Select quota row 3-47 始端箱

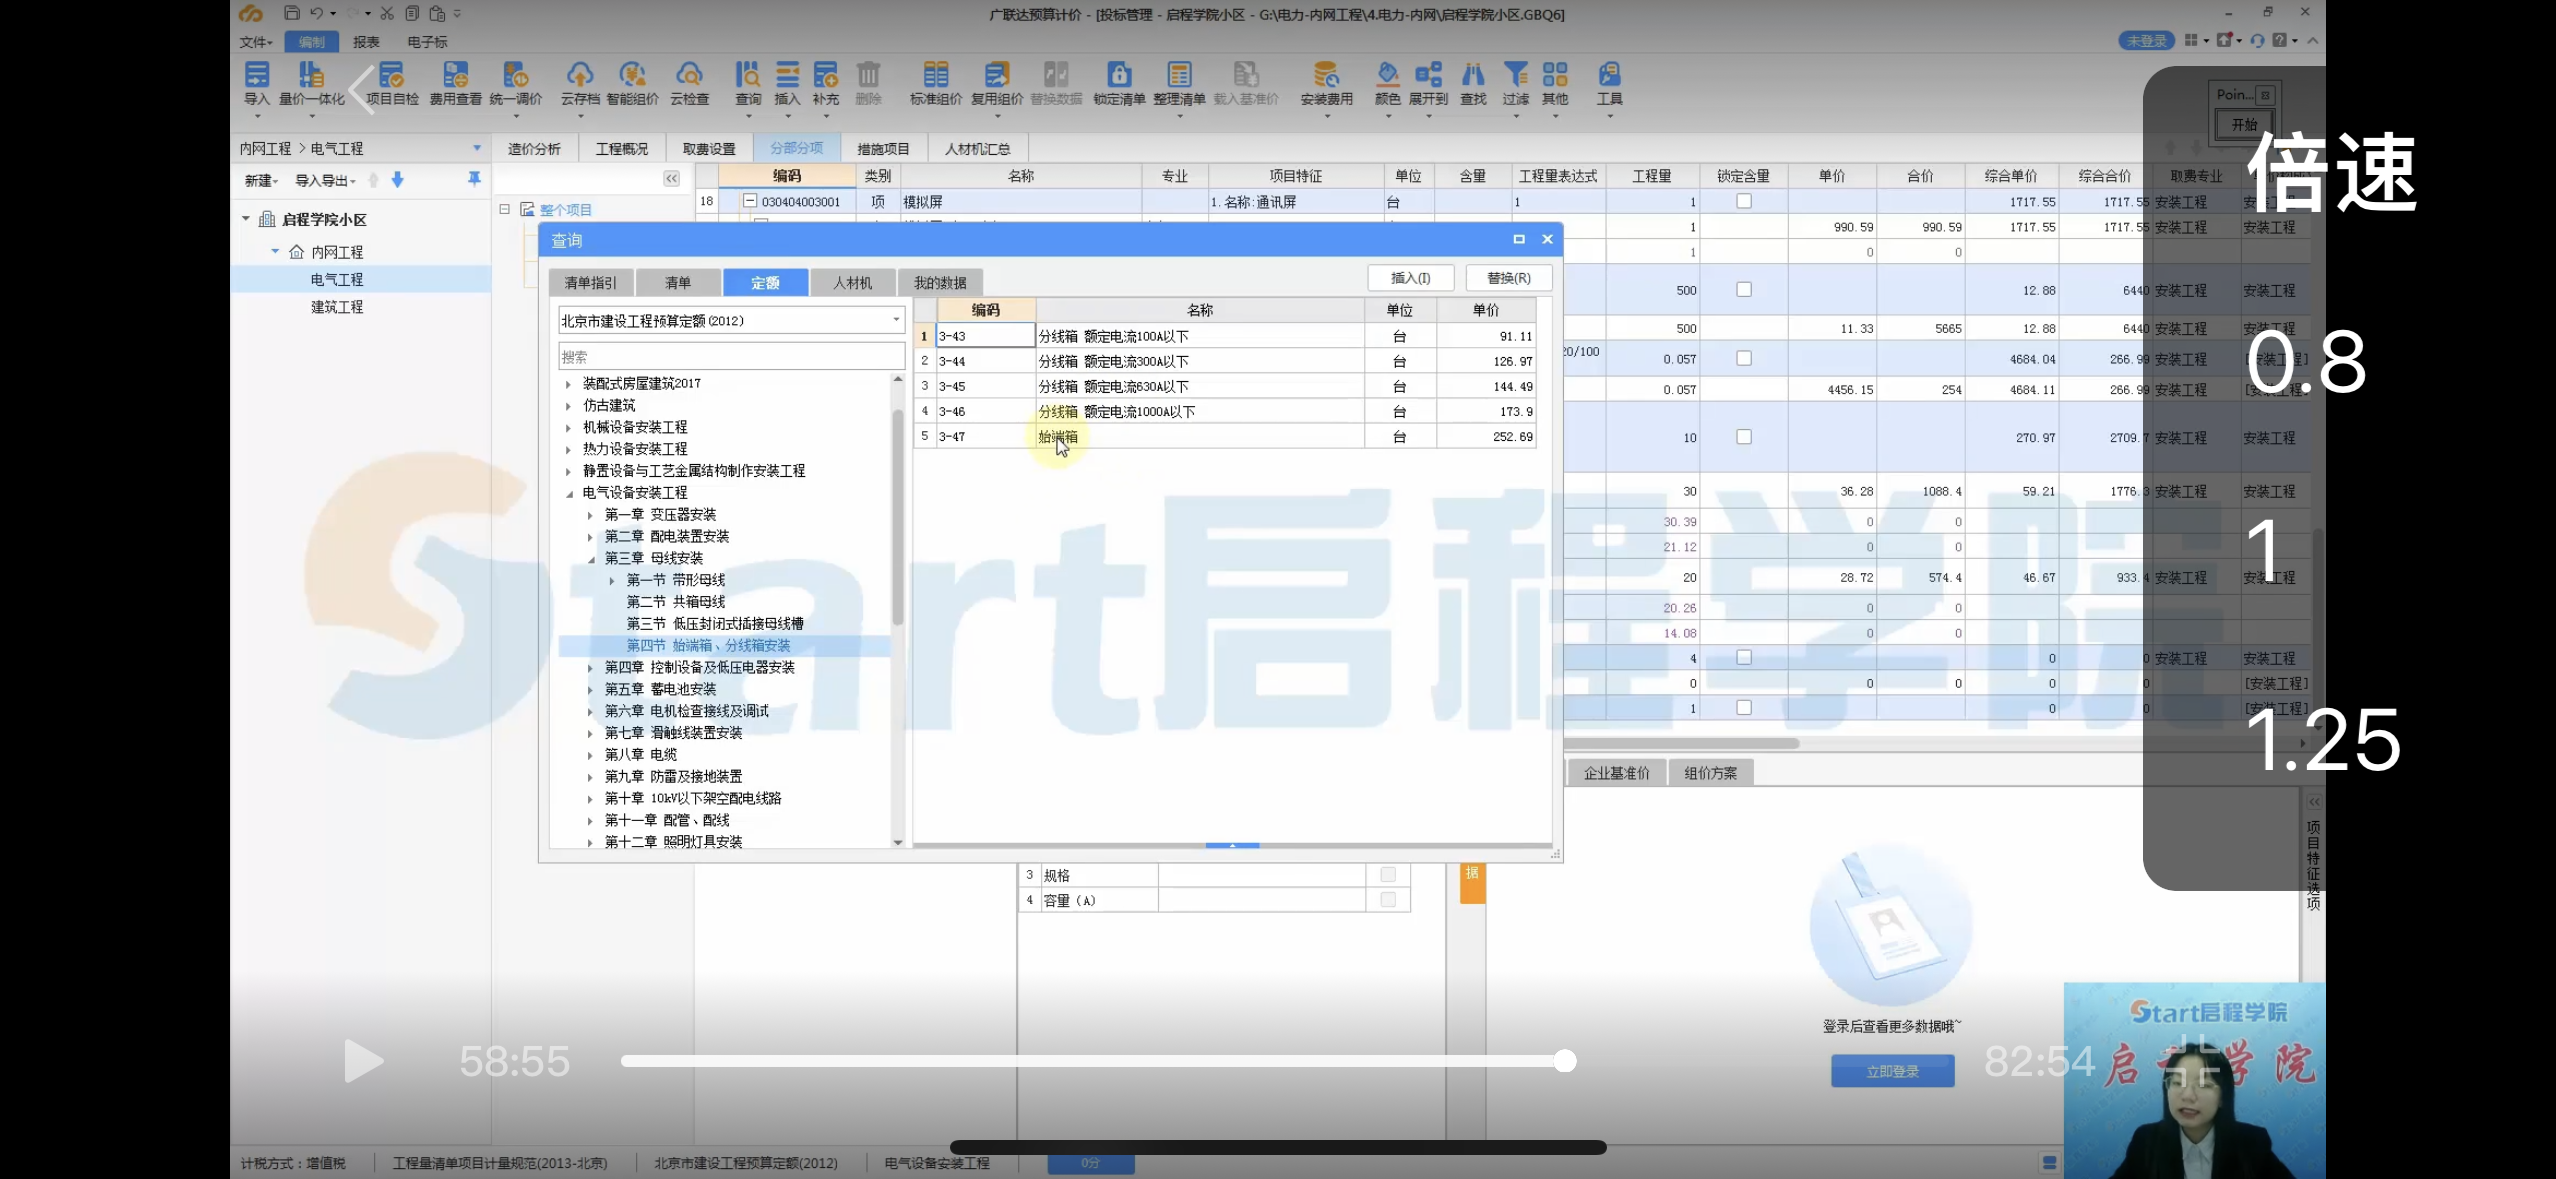pos(1225,436)
